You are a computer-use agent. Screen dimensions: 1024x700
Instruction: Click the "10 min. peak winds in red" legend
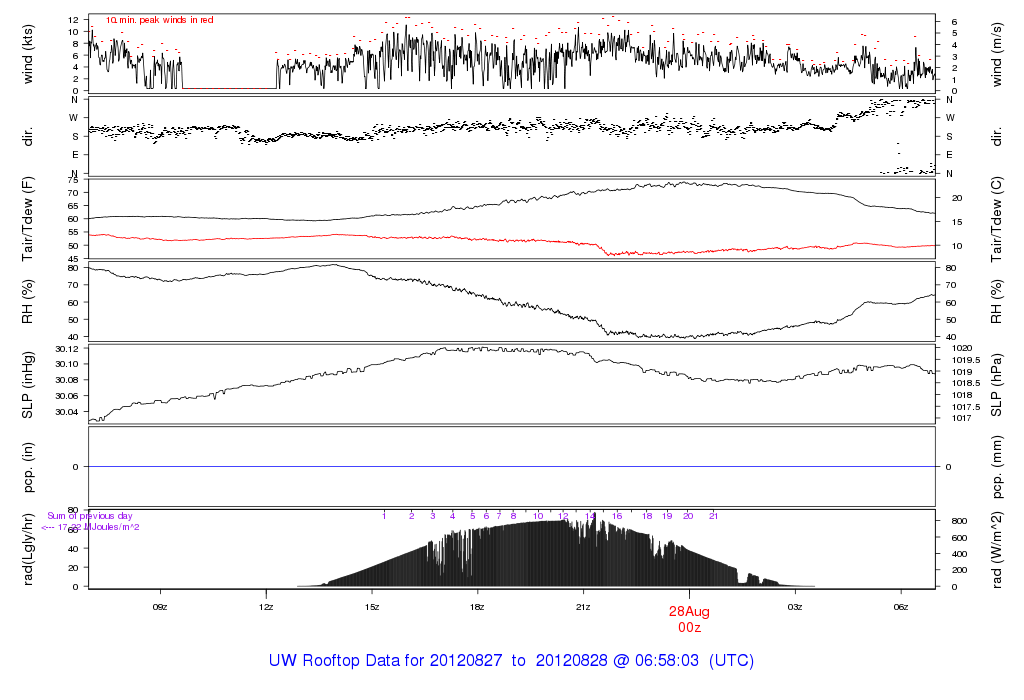159,20
